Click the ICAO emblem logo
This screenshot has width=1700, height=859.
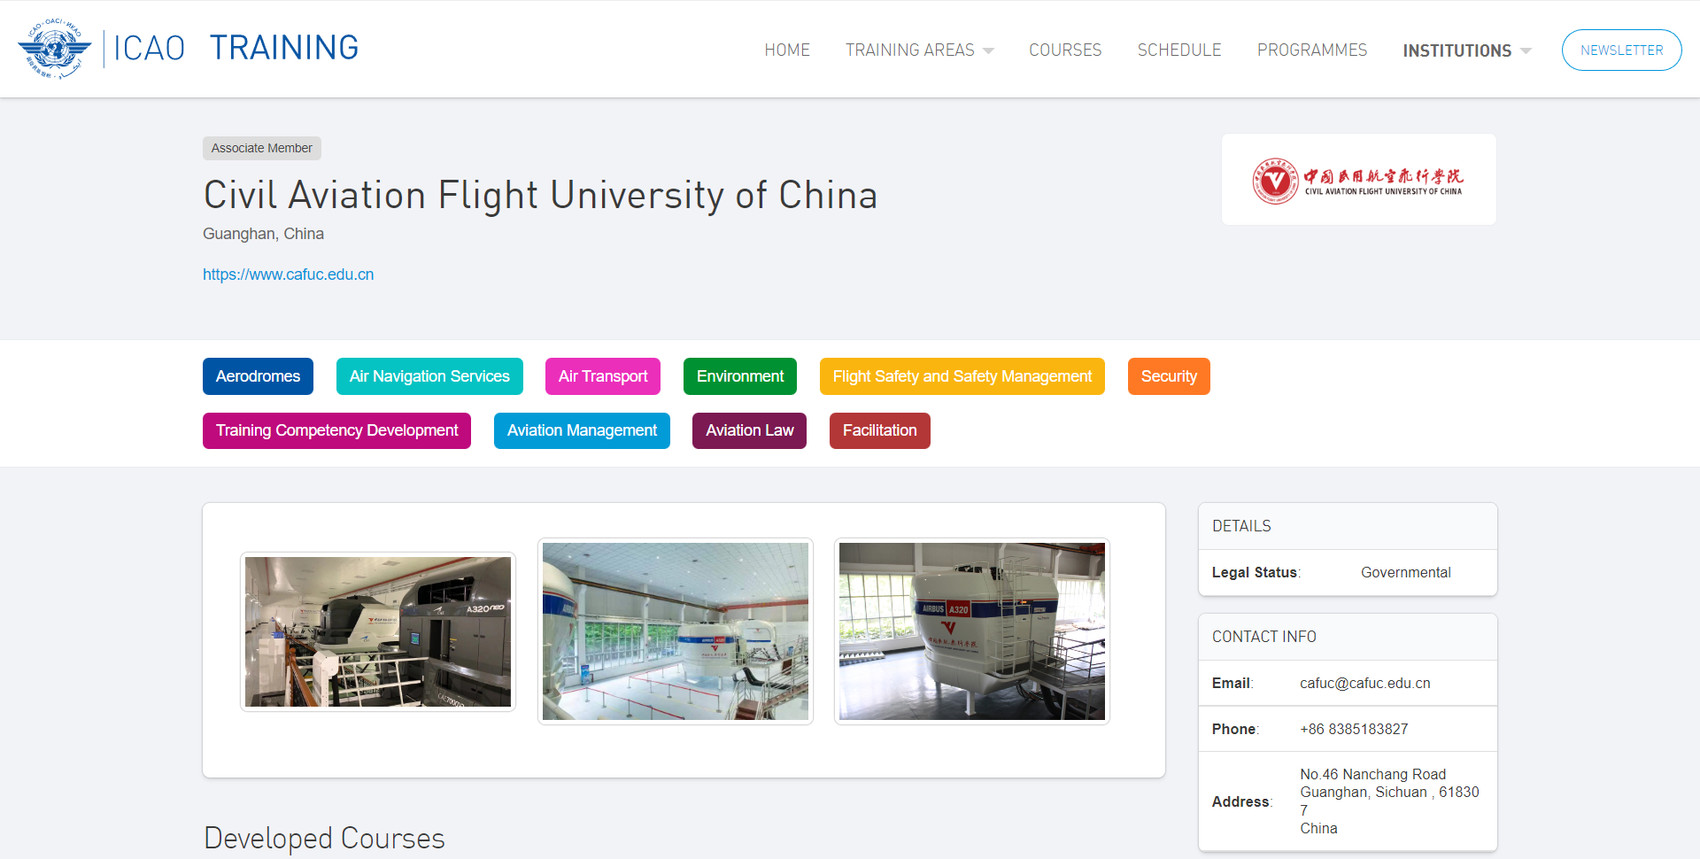coord(54,48)
